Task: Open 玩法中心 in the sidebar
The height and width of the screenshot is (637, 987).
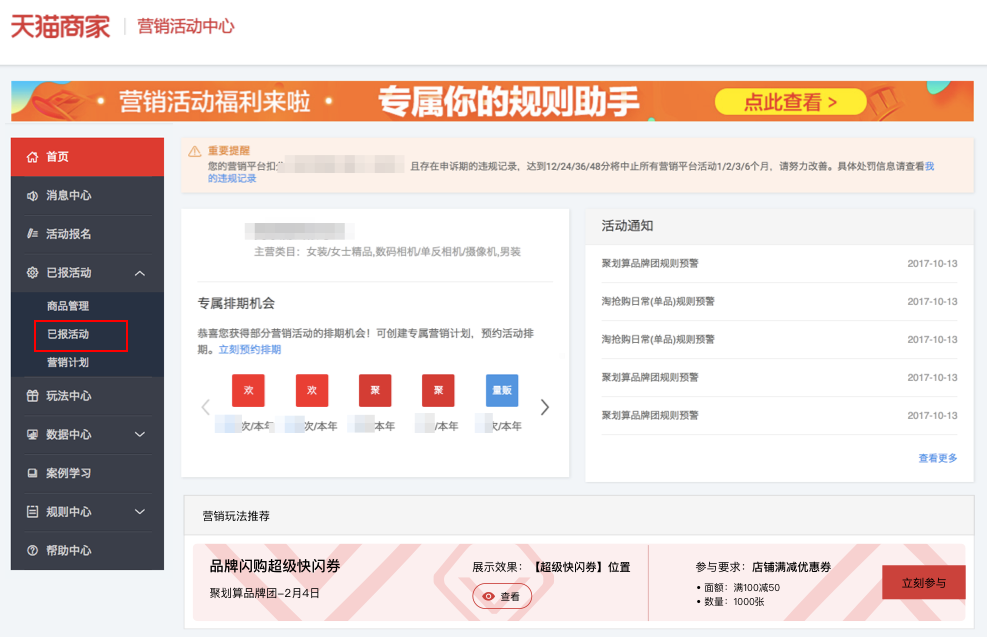Action: 87,396
